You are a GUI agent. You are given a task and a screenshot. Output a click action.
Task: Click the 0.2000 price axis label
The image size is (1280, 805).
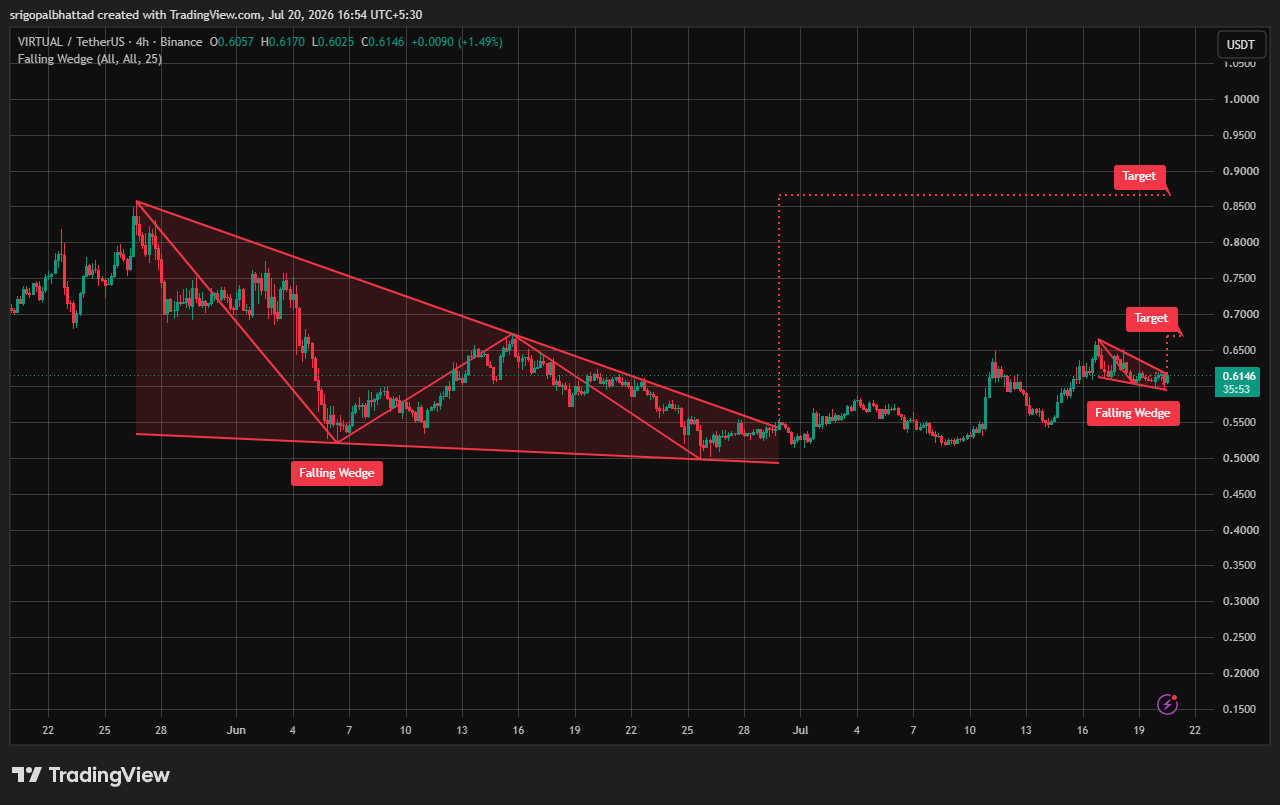pos(1241,673)
